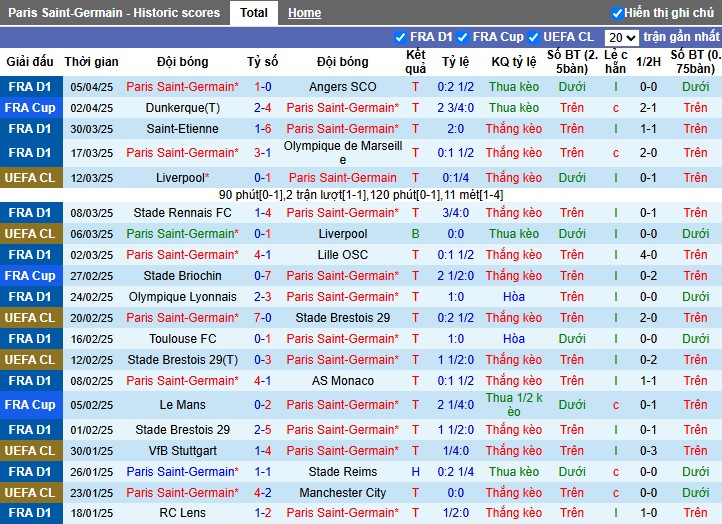The image size is (722, 524).
Task: Open Le Mans team link
Action: click(x=182, y=405)
